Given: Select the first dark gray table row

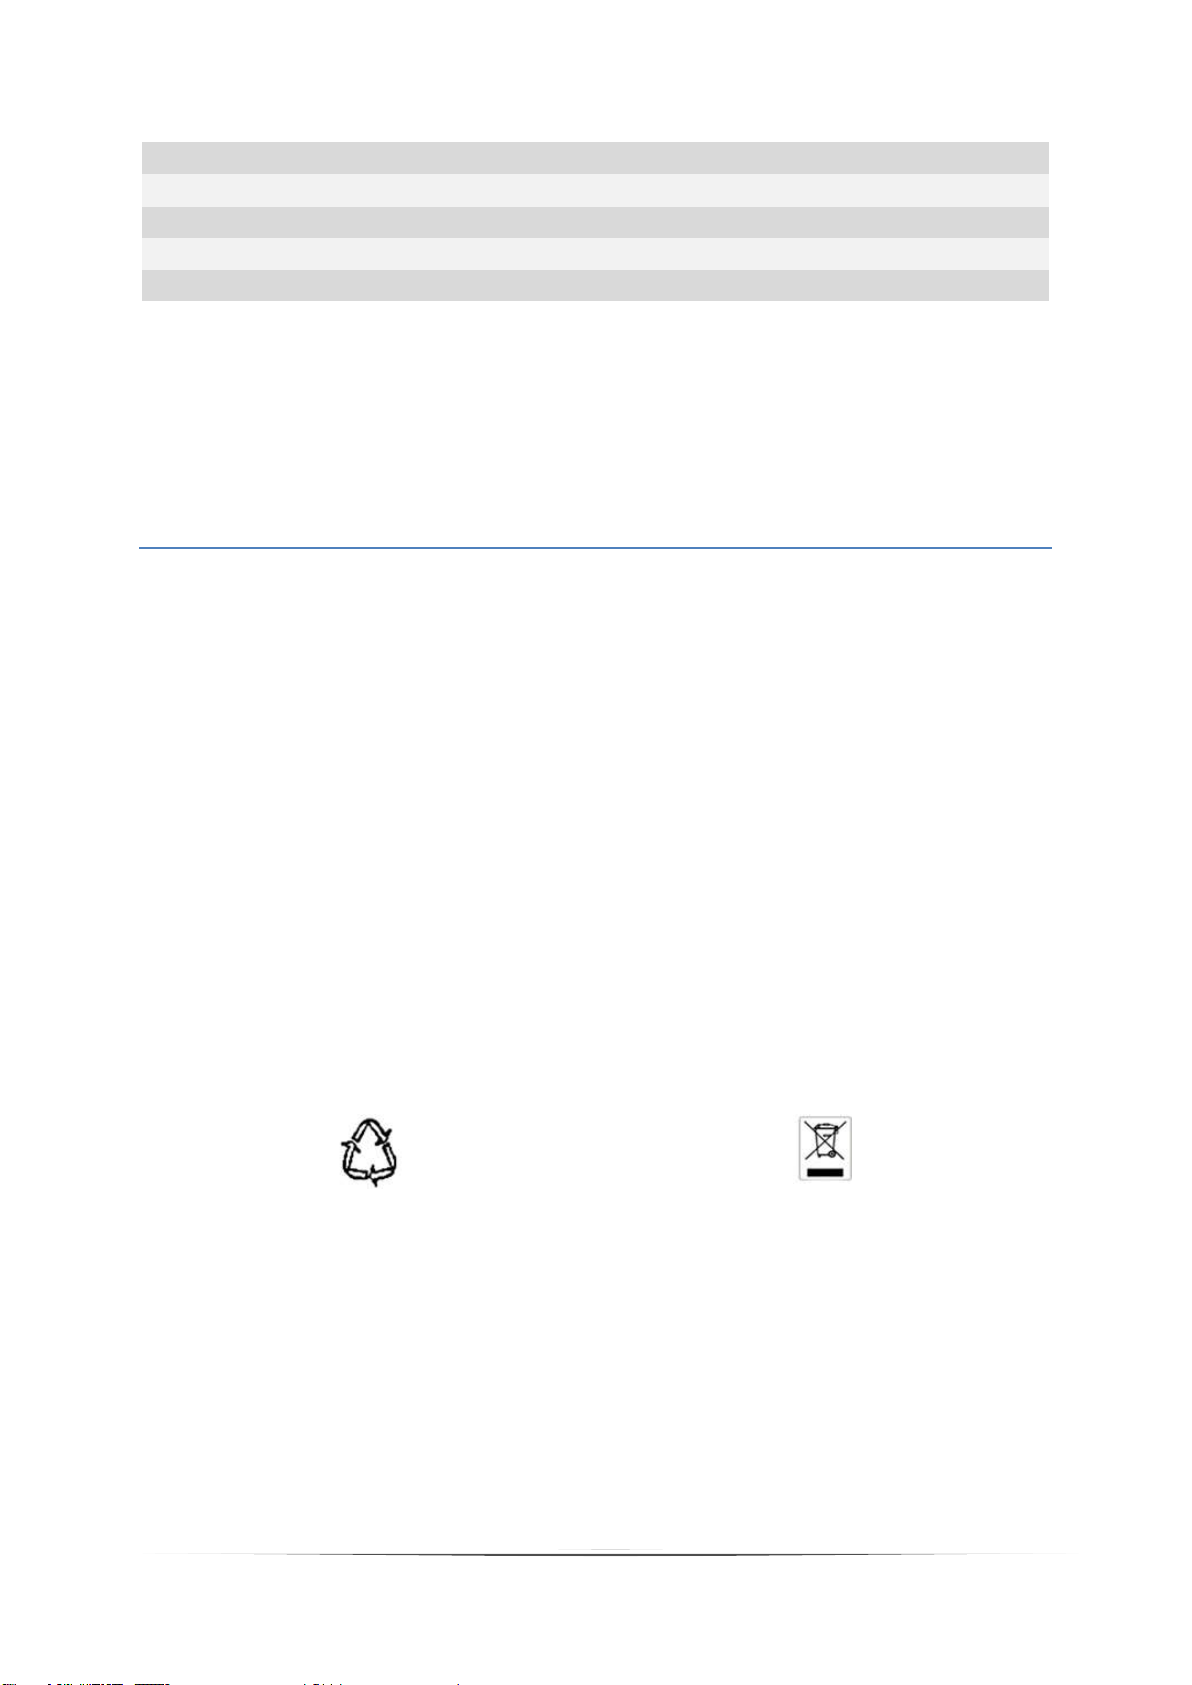Looking at the screenshot, I should [x=595, y=158].
